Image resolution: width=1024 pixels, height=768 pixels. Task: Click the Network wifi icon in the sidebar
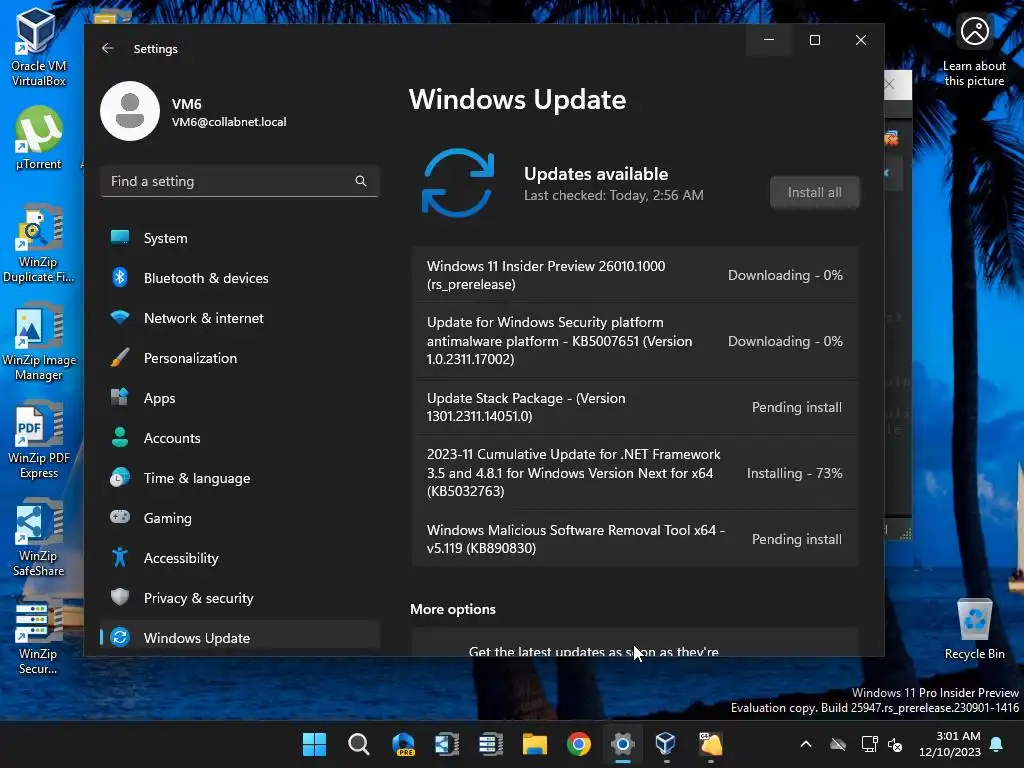pyautogui.click(x=120, y=317)
